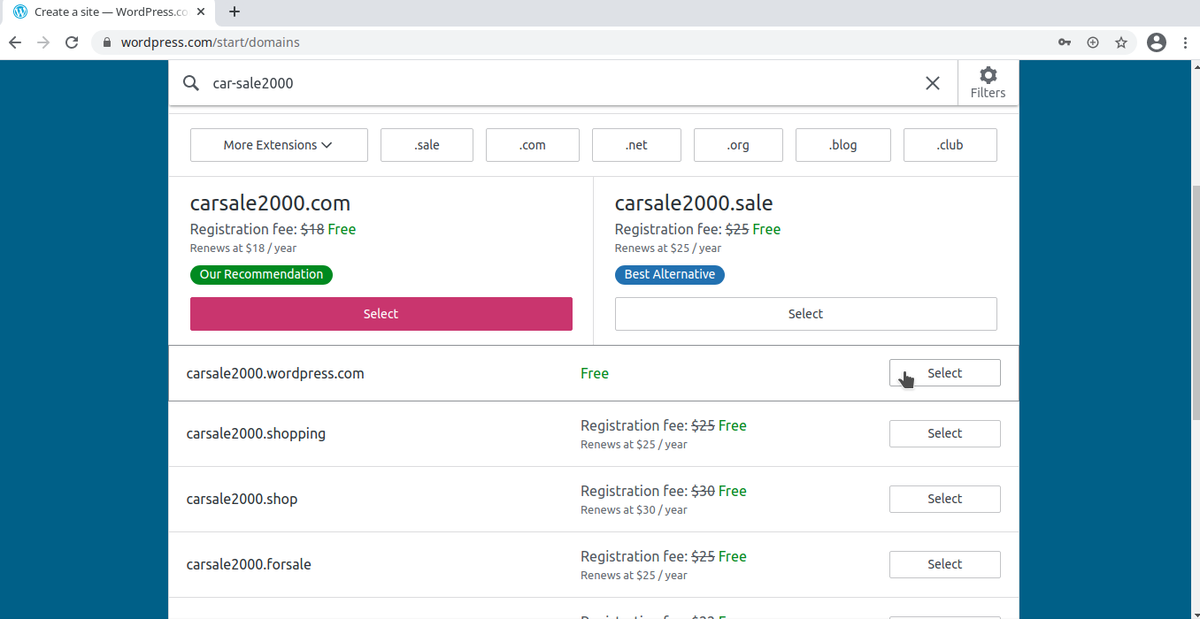The image size is (1200, 619).
Task: Go back using browser back arrow
Action: point(15,42)
